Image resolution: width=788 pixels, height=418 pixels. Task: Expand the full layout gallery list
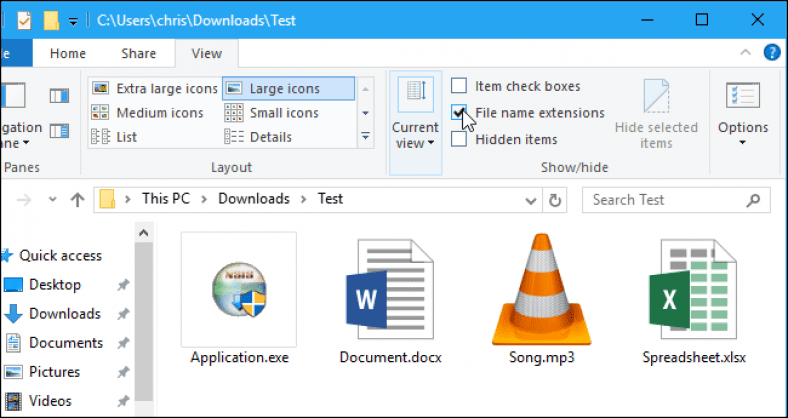(x=365, y=136)
